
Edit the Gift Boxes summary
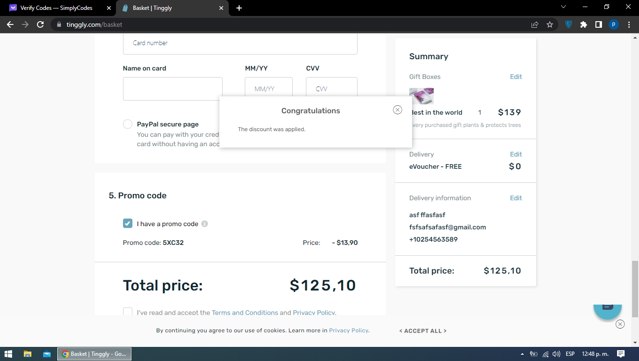coord(516,77)
